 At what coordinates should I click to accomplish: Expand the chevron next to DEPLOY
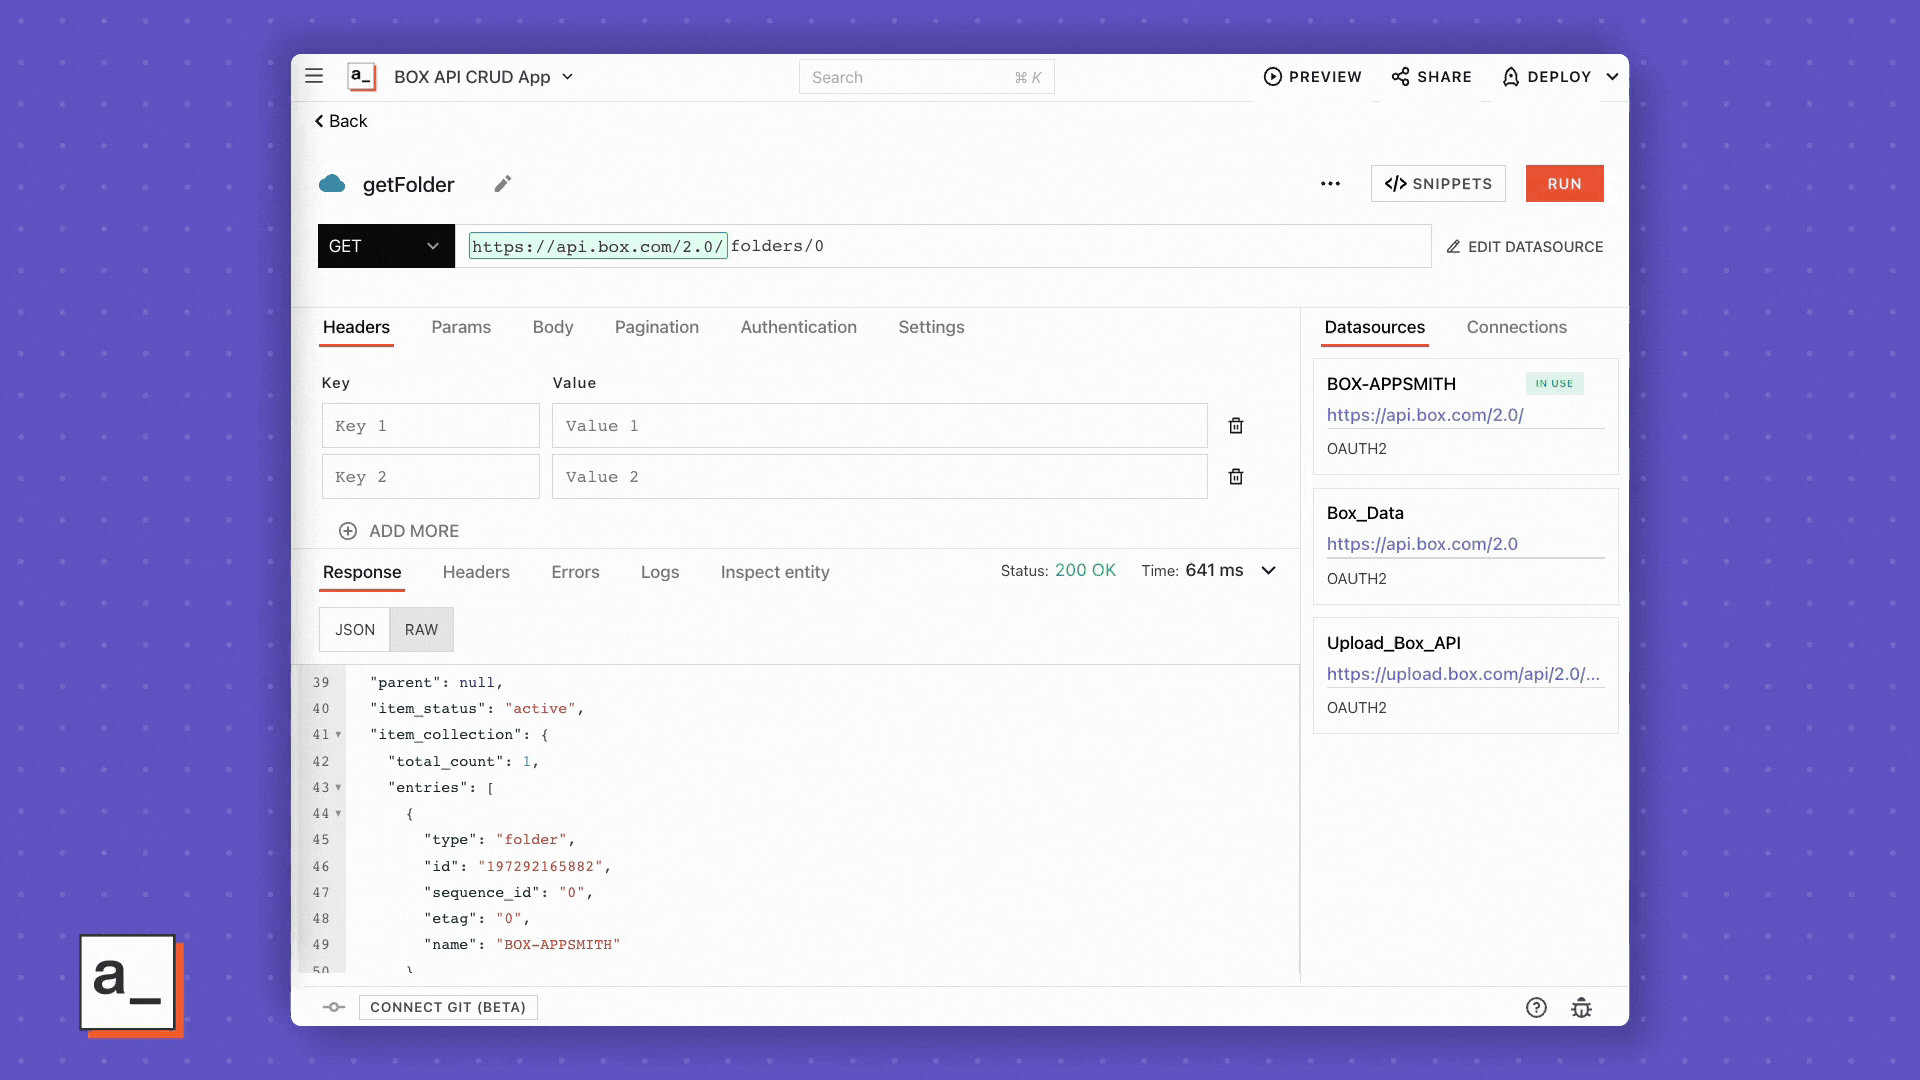click(x=1612, y=77)
